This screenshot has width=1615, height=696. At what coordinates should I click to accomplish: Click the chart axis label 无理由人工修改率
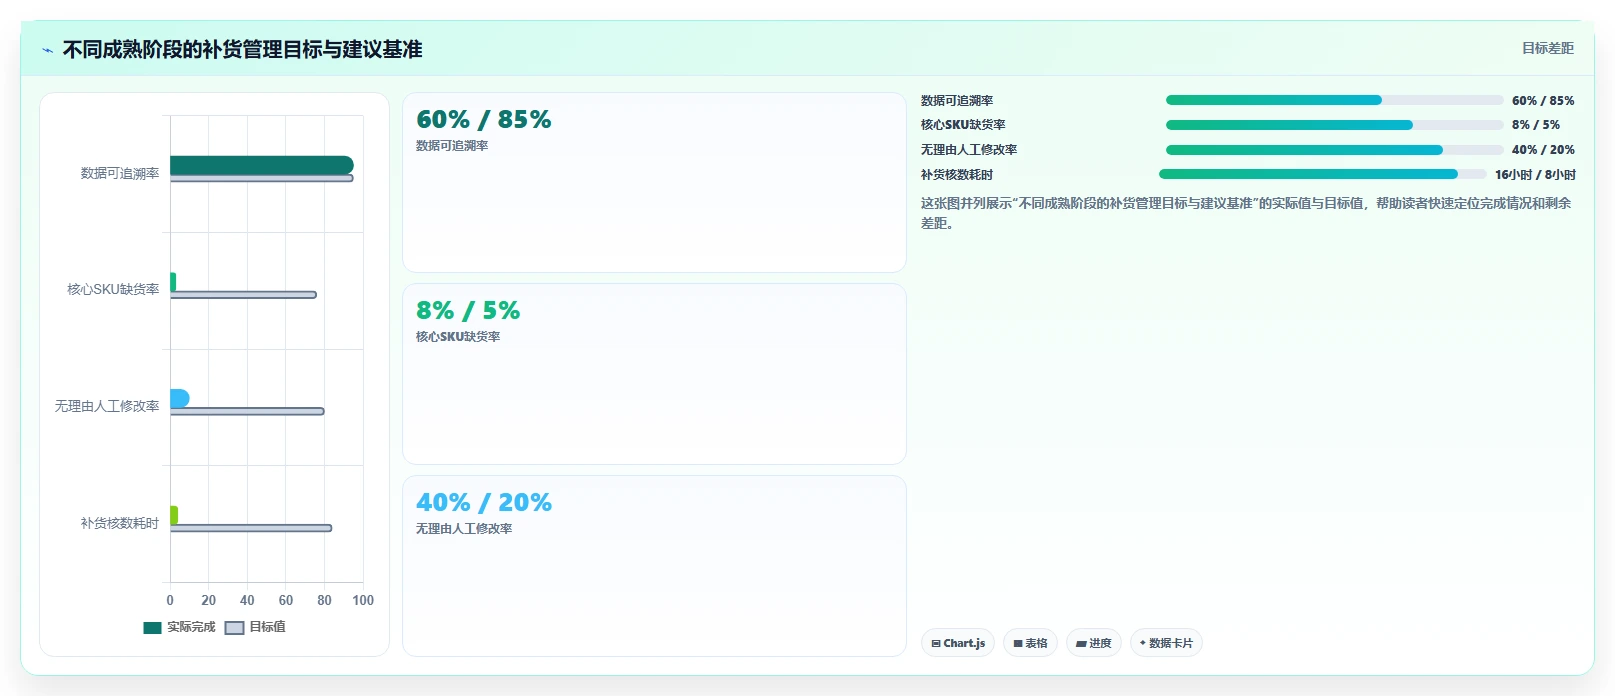(x=107, y=406)
